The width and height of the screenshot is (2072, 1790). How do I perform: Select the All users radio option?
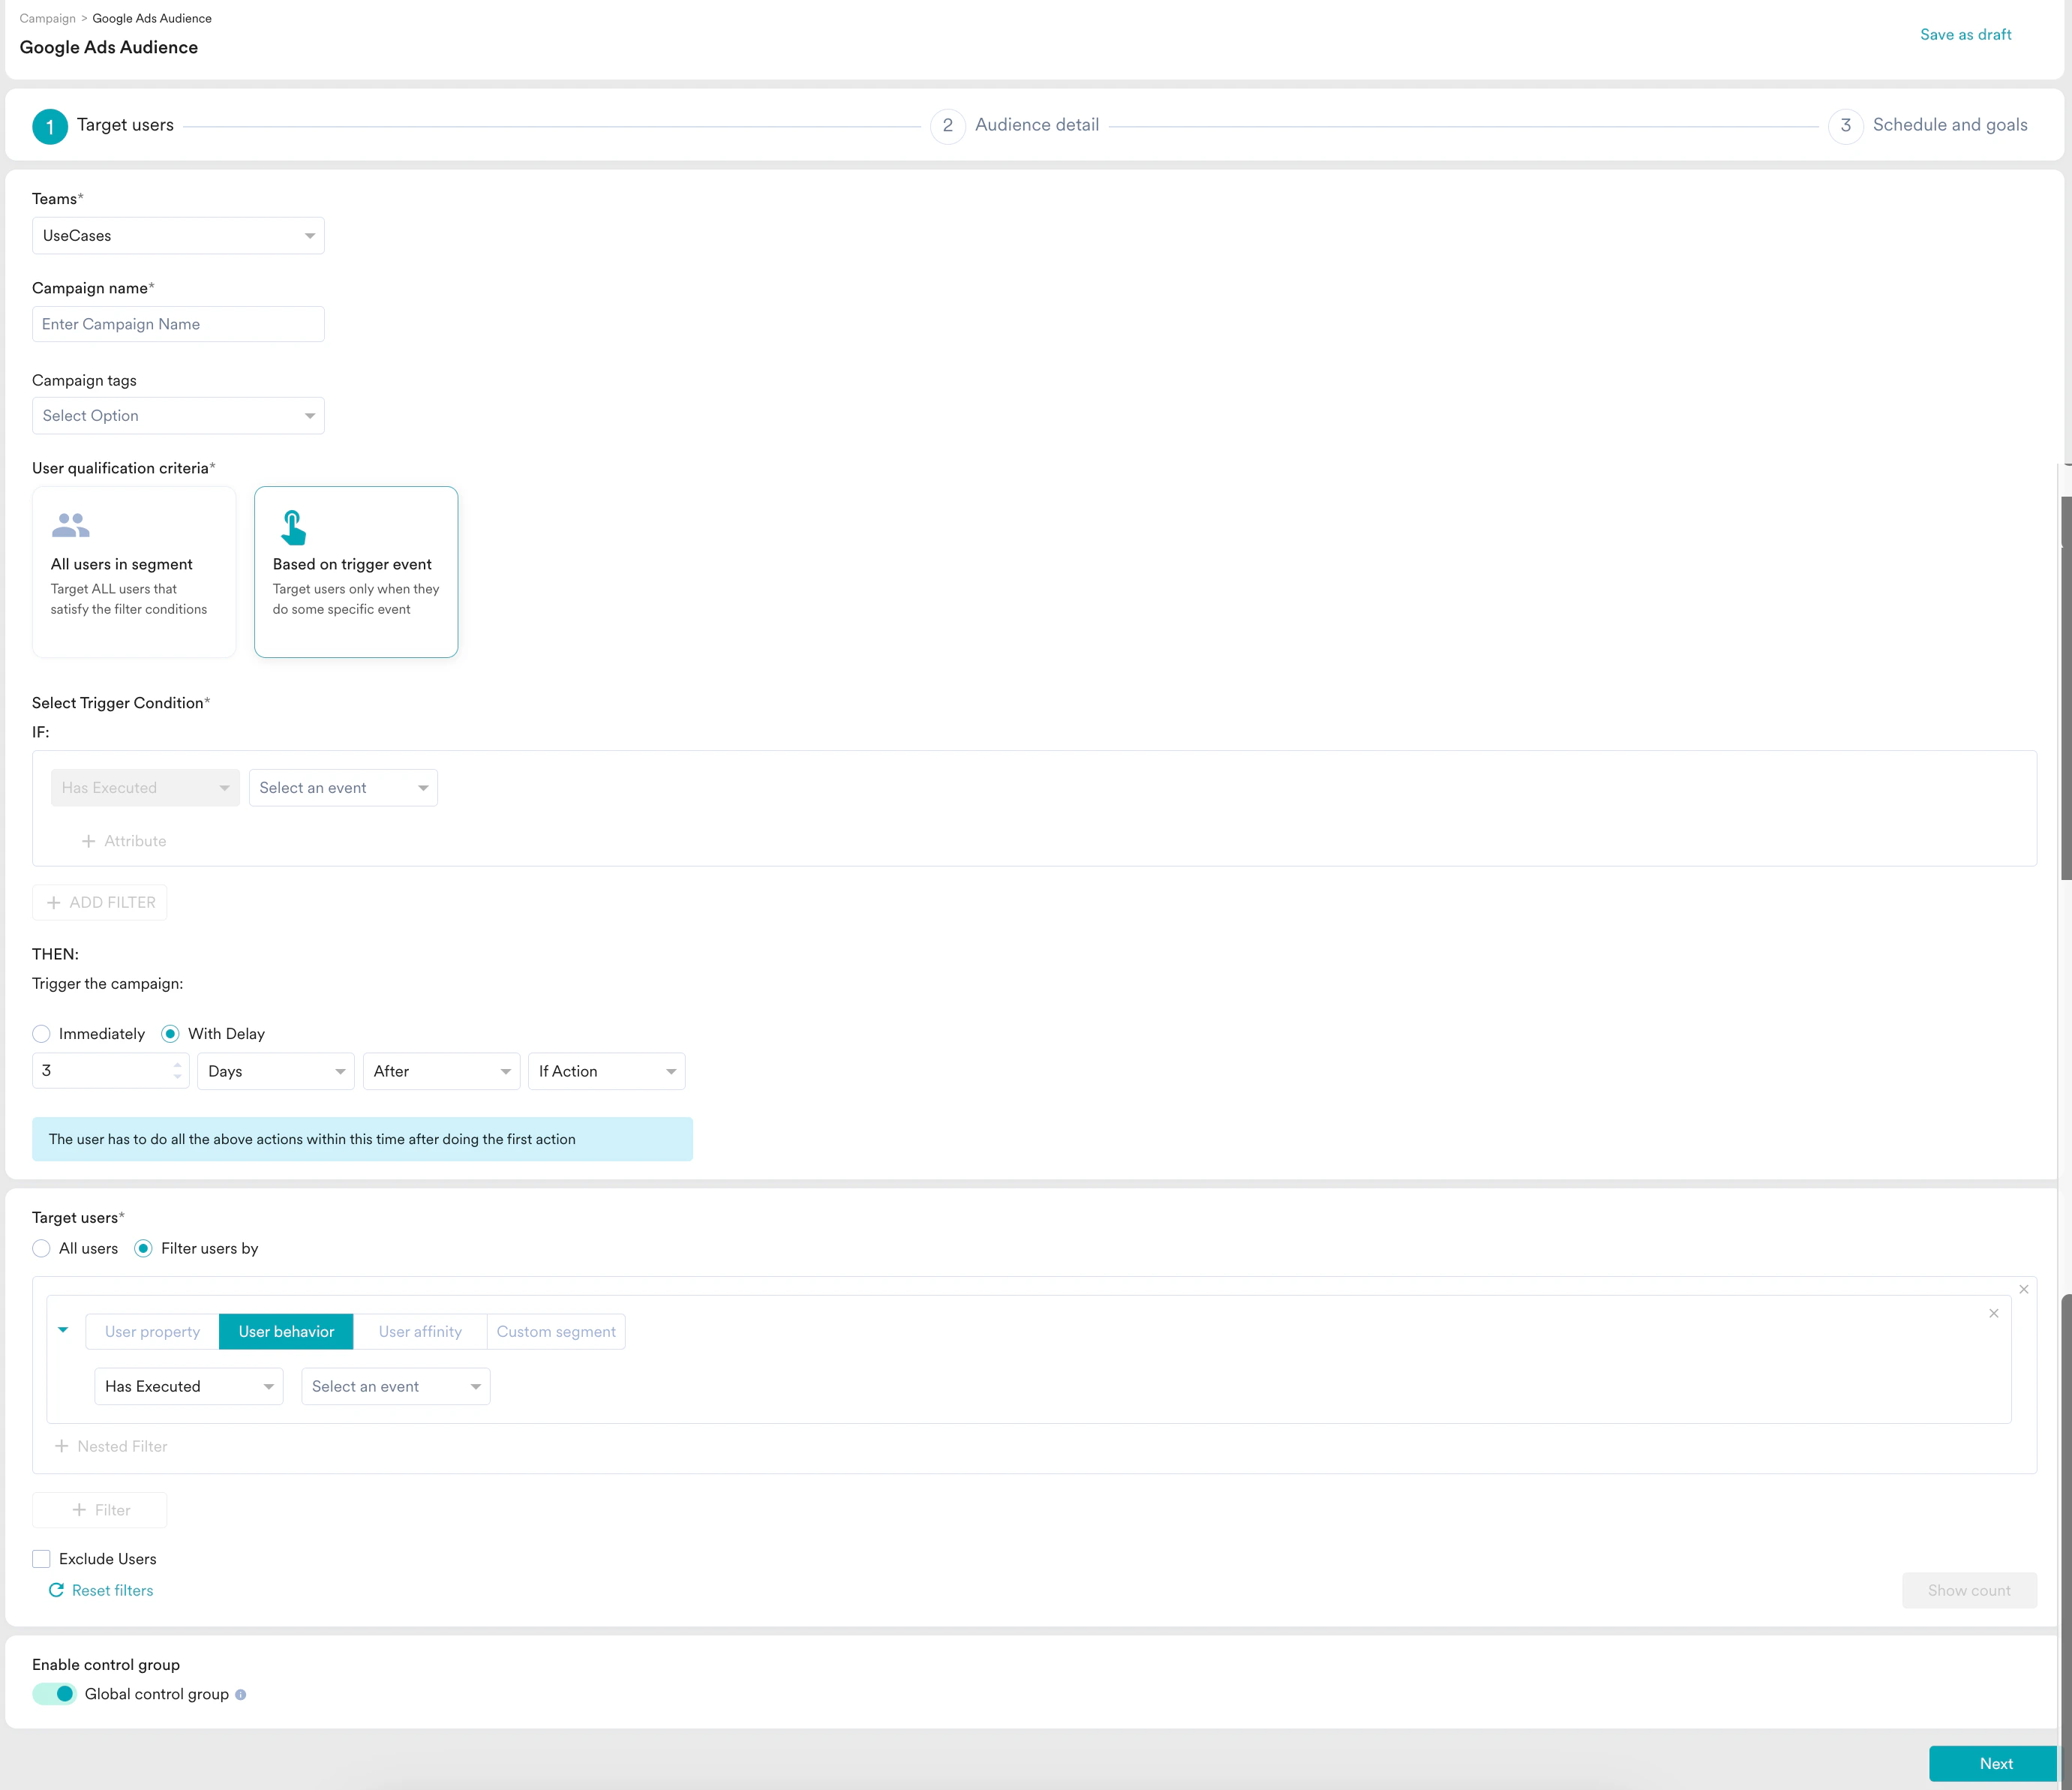coord(41,1248)
